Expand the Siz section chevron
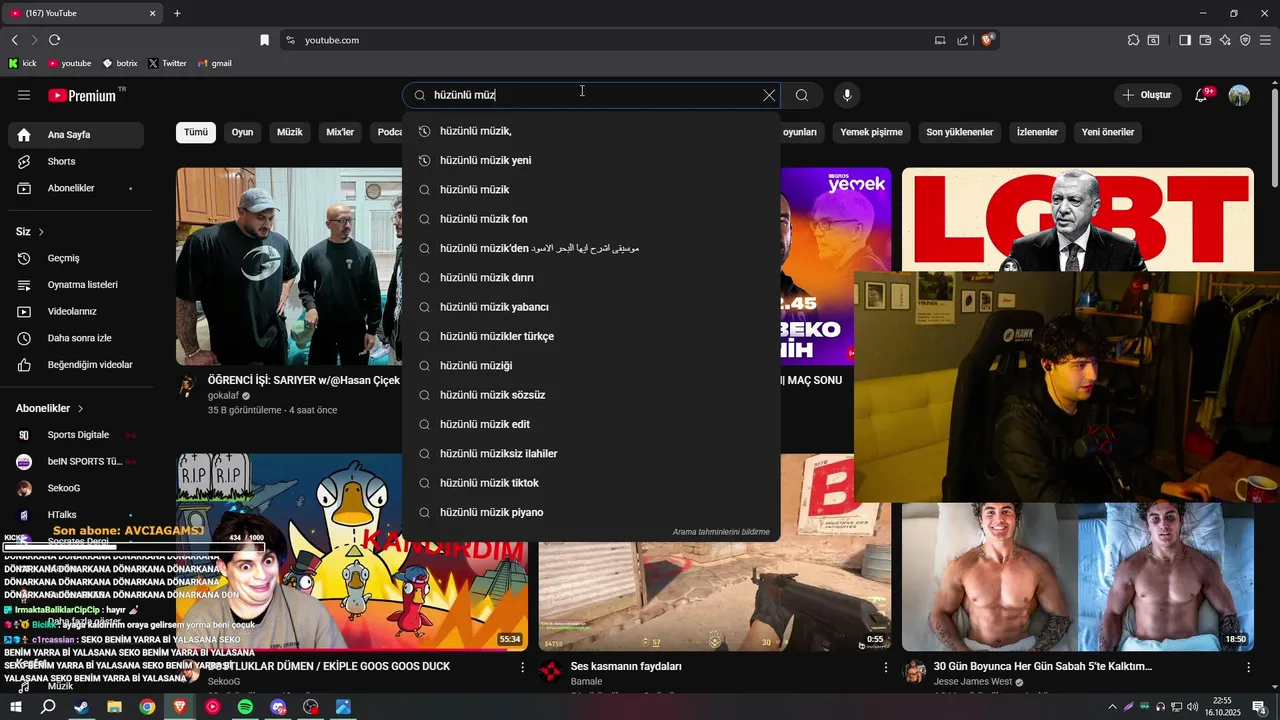This screenshot has height=720, width=1280. coord(41,232)
